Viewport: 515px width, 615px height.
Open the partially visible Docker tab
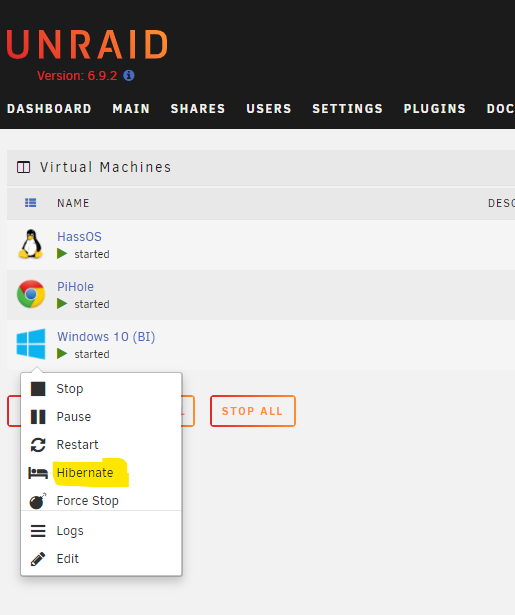click(x=500, y=109)
